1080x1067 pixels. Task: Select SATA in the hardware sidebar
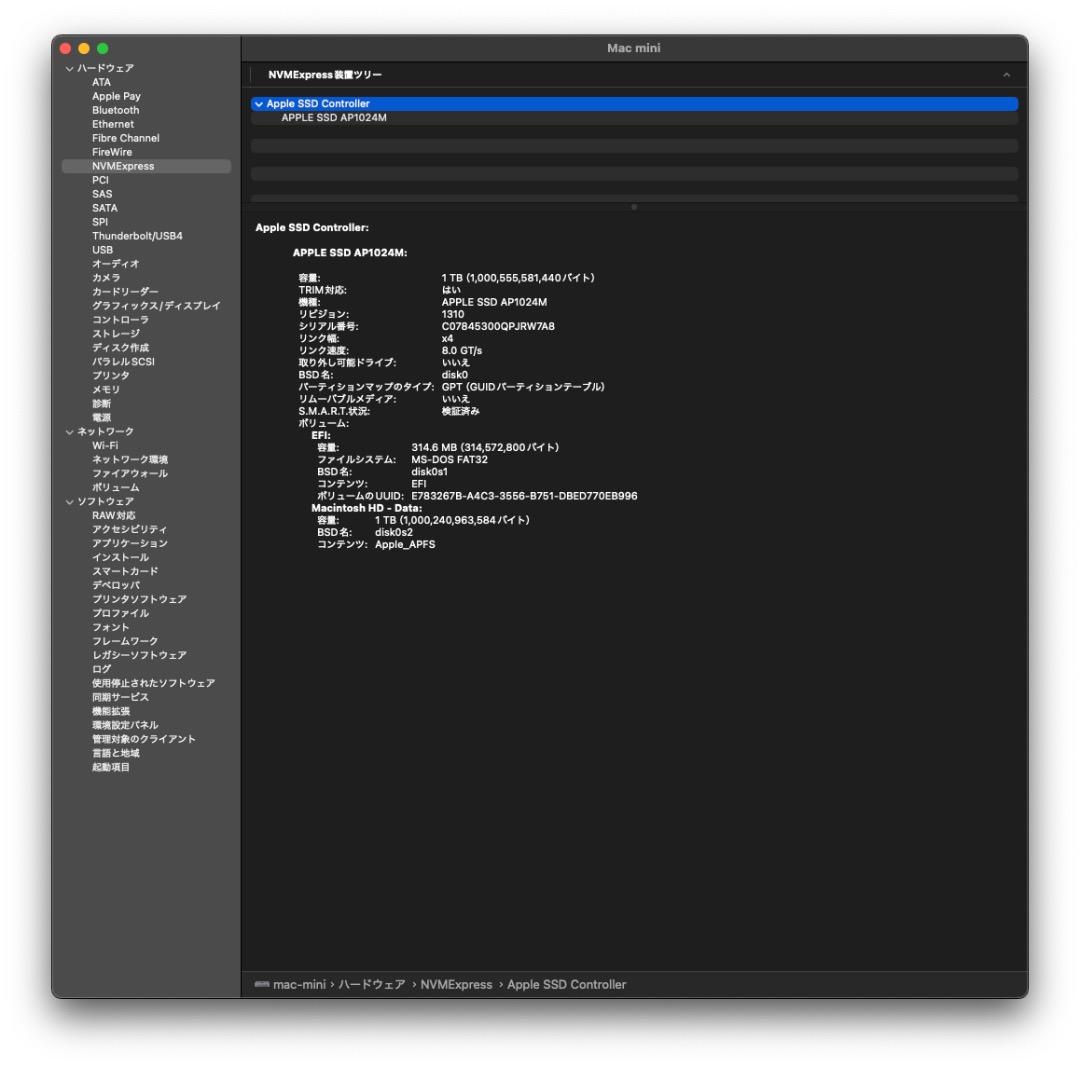pyautogui.click(x=105, y=207)
